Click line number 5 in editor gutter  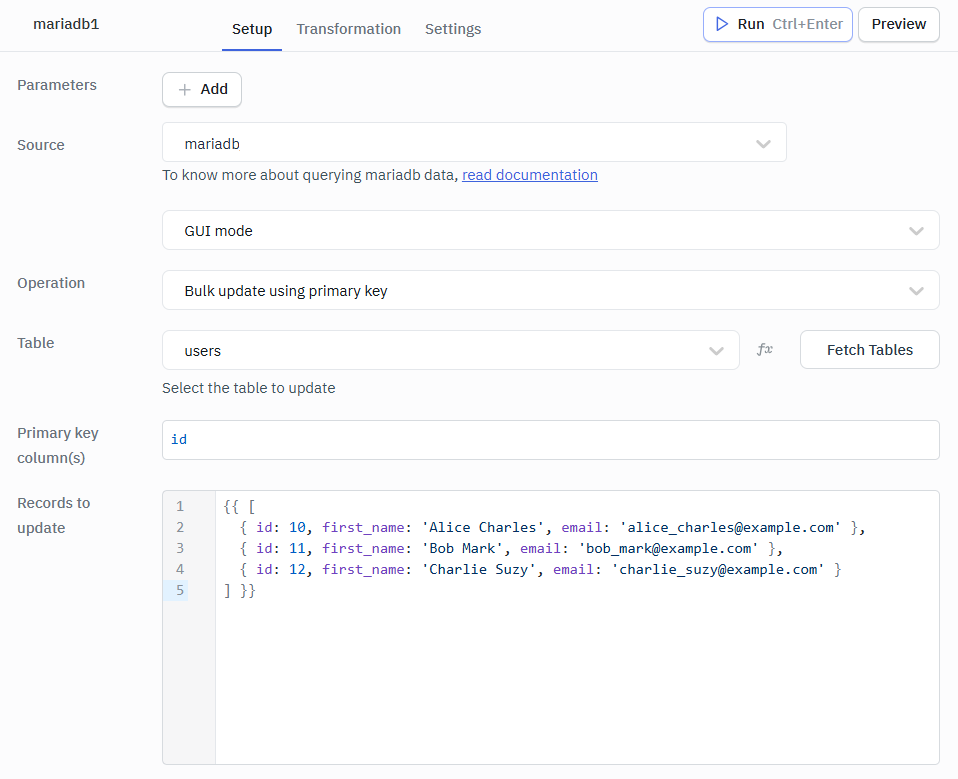click(x=180, y=590)
